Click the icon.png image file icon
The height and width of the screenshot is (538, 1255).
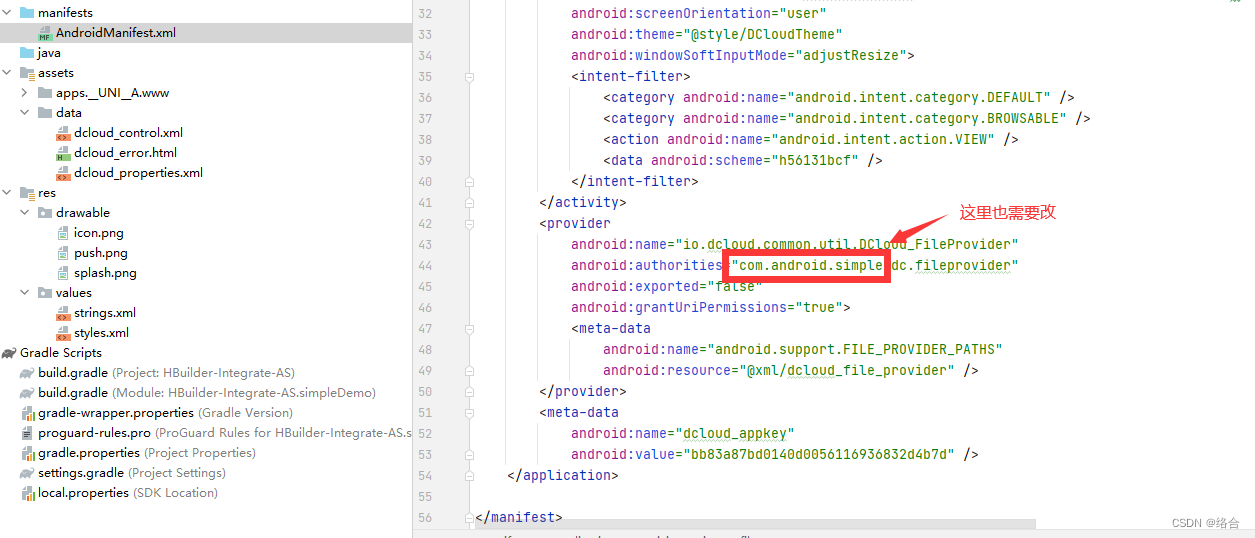[x=63, y=233]
